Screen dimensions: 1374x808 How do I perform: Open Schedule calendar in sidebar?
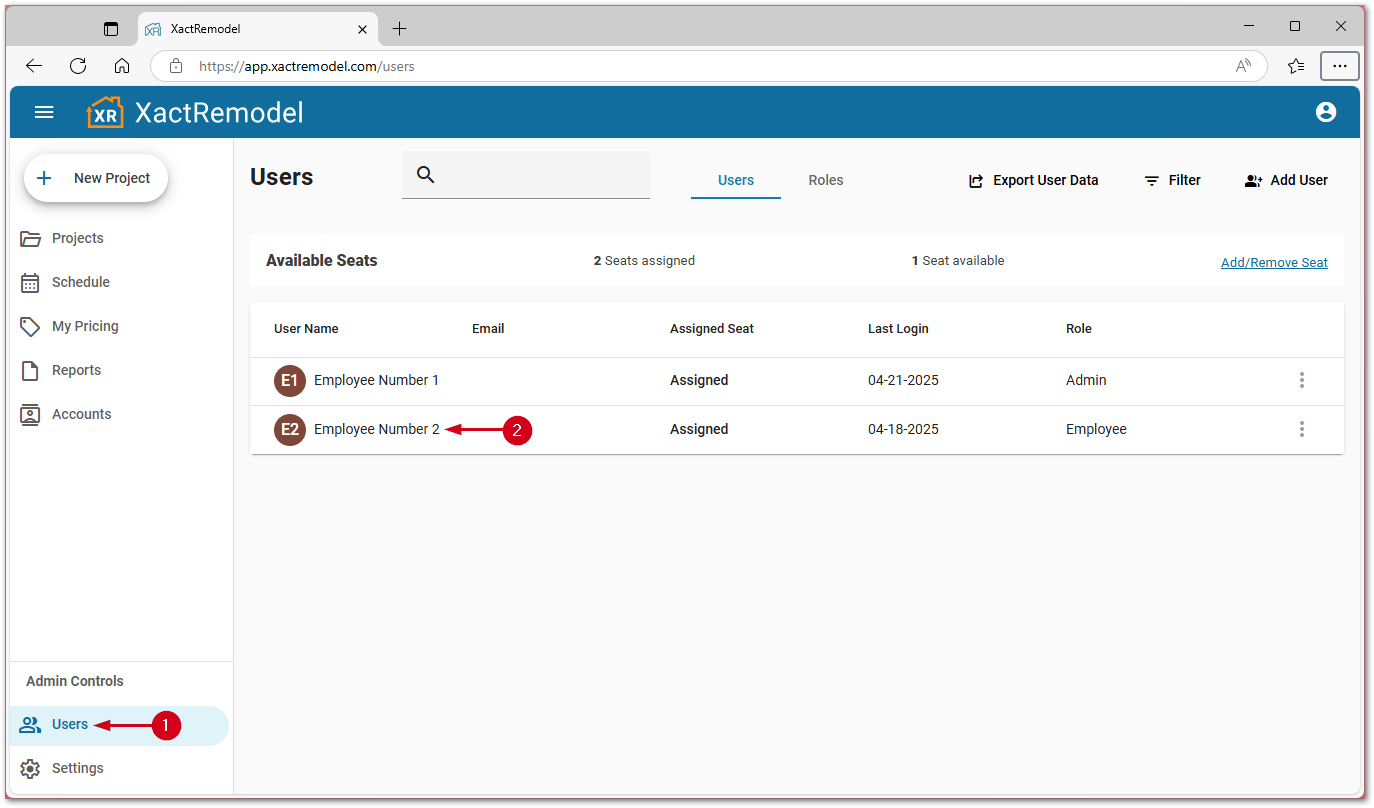click(x=80, y=282)
